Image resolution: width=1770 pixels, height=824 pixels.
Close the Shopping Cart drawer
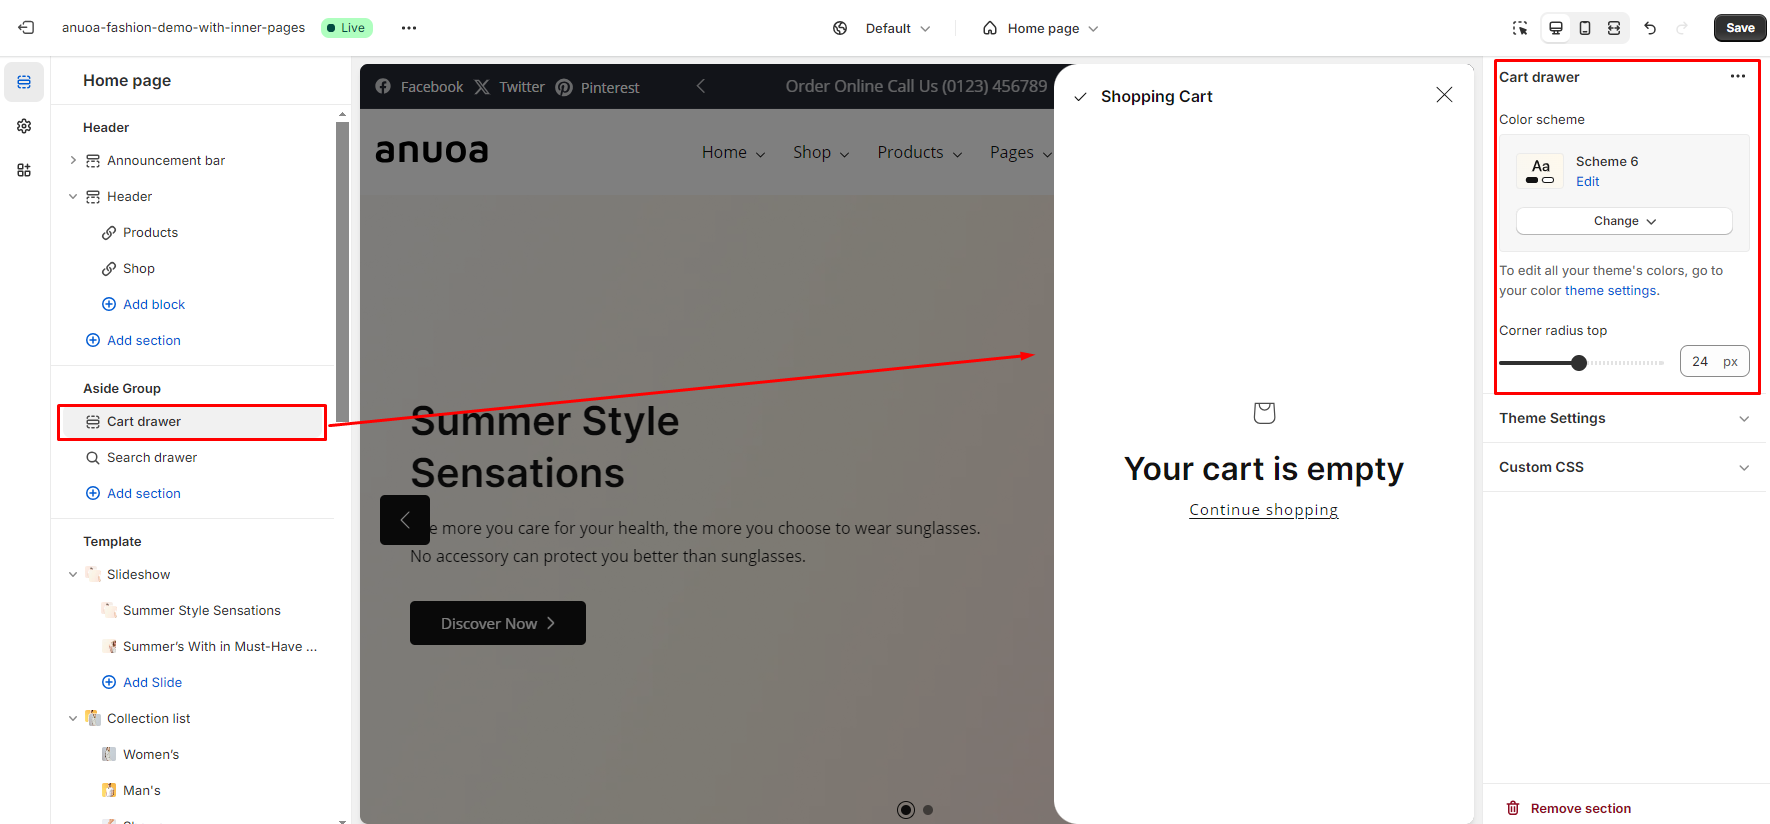point(1444,95)
